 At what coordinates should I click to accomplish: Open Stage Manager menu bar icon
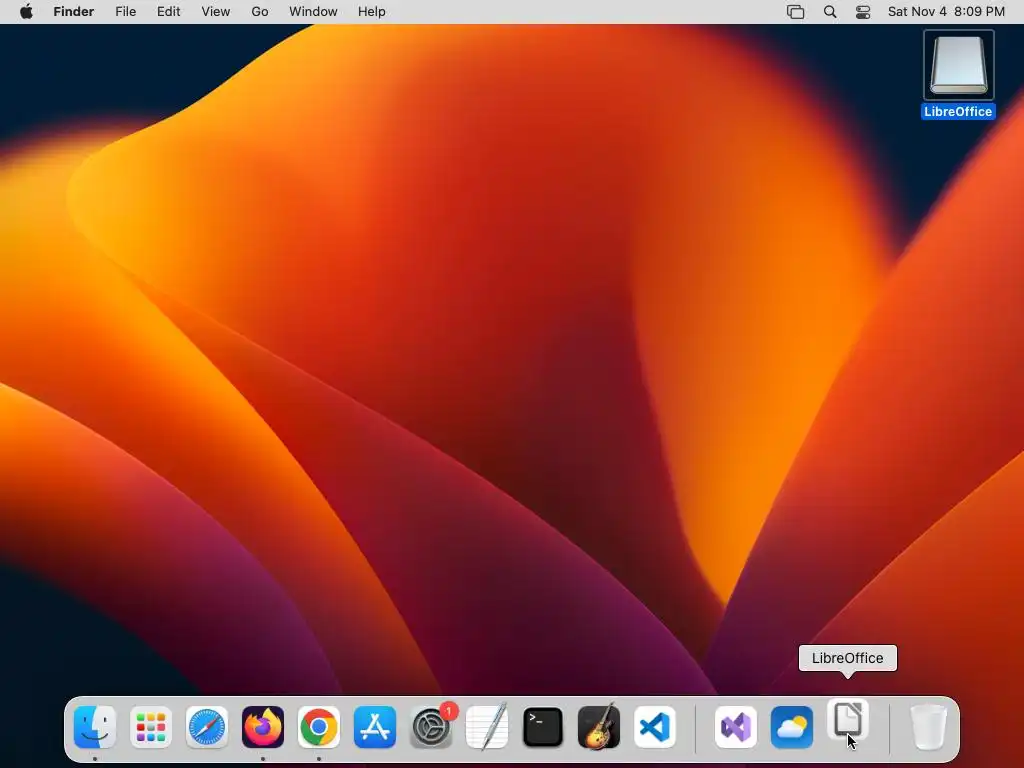point(795,12)
